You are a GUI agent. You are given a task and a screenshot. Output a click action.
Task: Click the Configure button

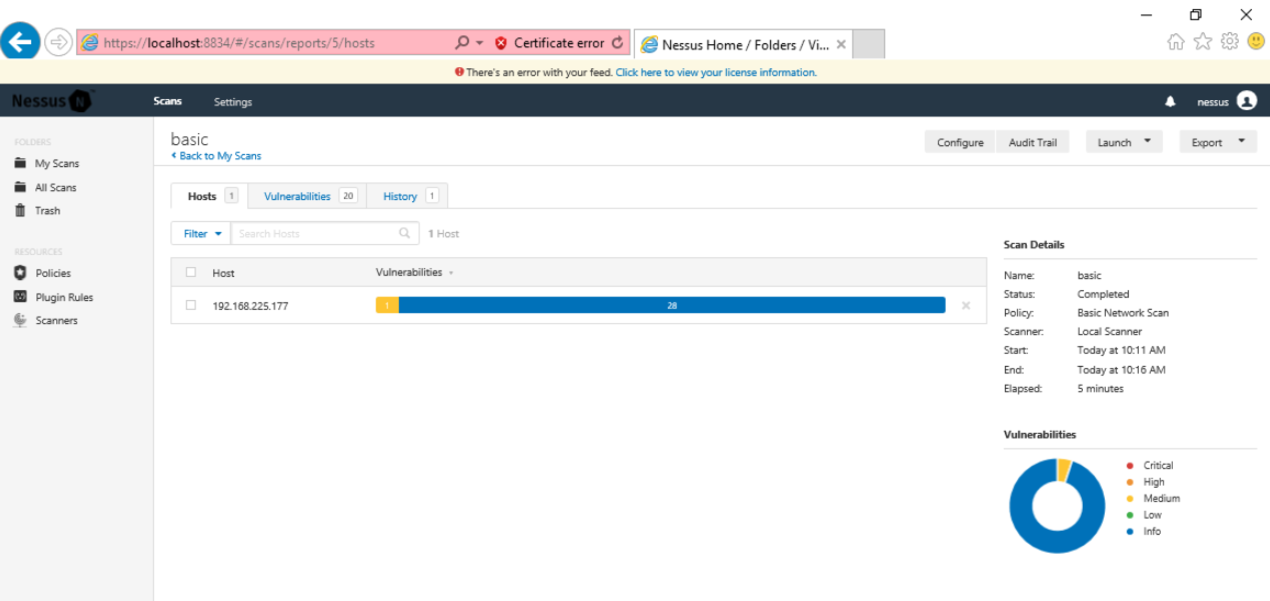pos(960,142)
